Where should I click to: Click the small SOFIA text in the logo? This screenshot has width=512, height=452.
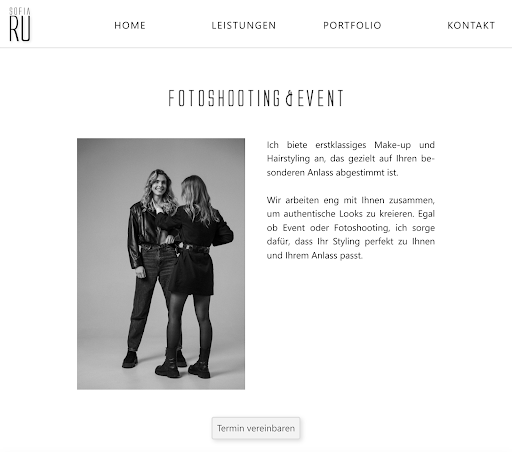coord(20,11)
